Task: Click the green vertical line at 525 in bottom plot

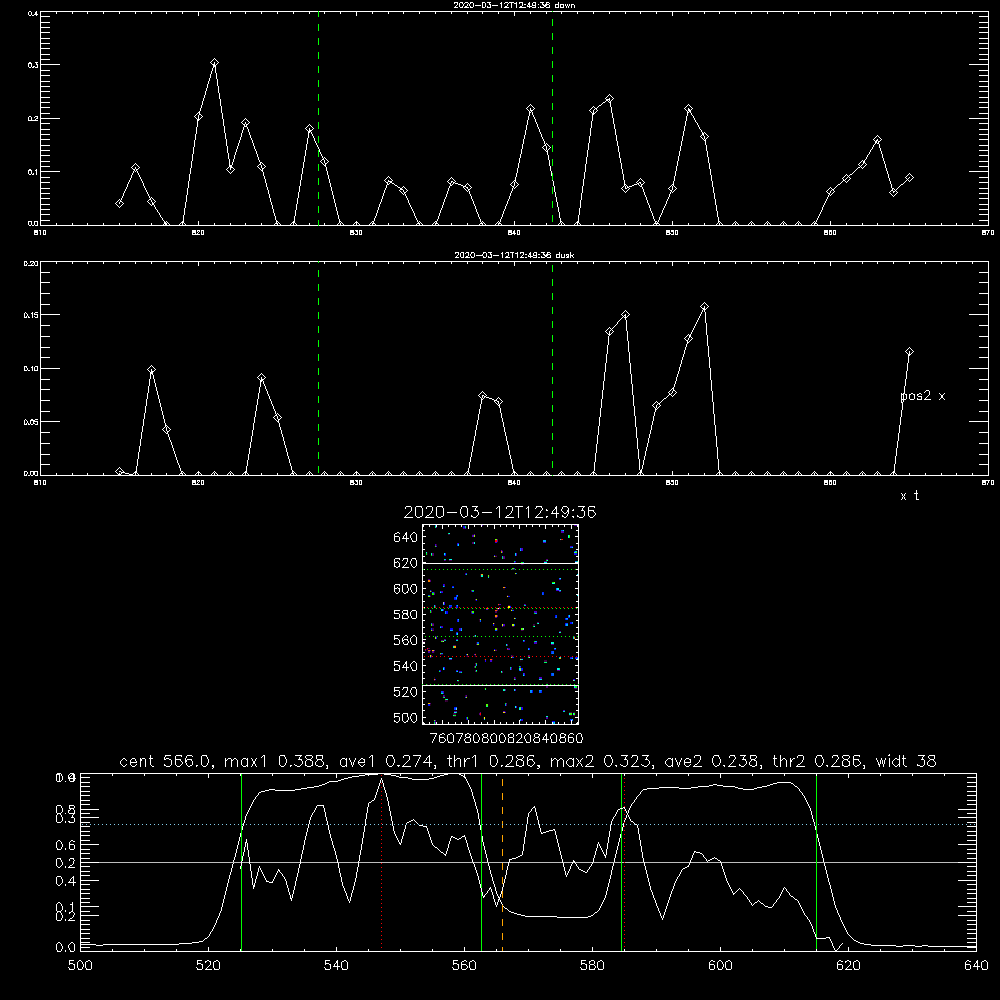Action: click(241, 861)
